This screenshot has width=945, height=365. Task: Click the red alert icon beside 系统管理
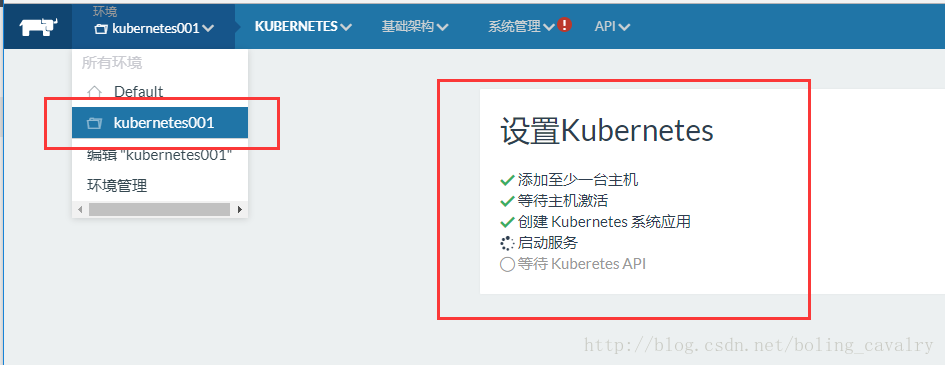pos(564,25)
